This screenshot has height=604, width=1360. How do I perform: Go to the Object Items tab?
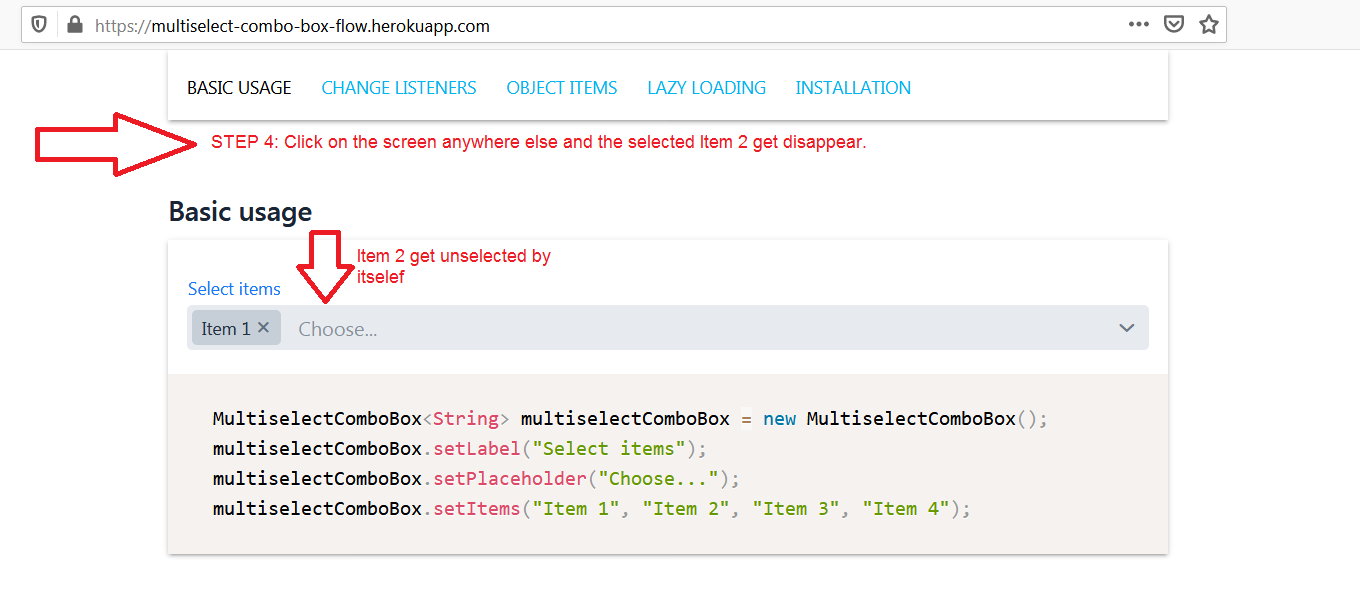[x=561, y=88]
